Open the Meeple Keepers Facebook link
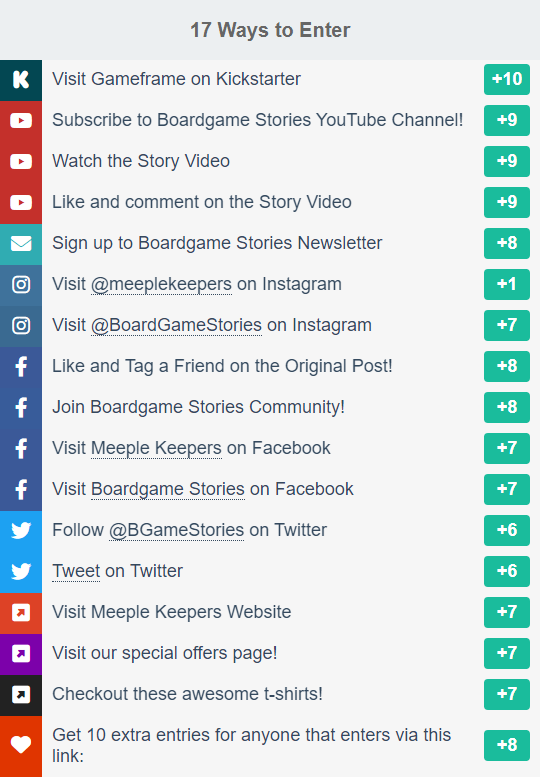The height and width of the screenshot is (777, 540). [x=156, y=448]
